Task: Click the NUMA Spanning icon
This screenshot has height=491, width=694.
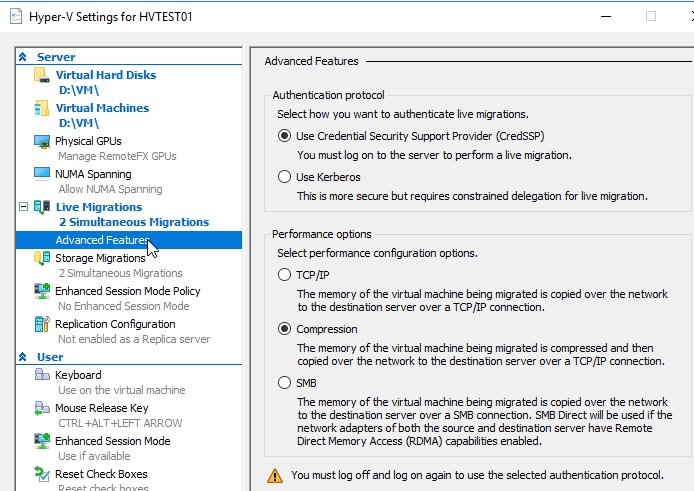Action: (x=41, y=174)
